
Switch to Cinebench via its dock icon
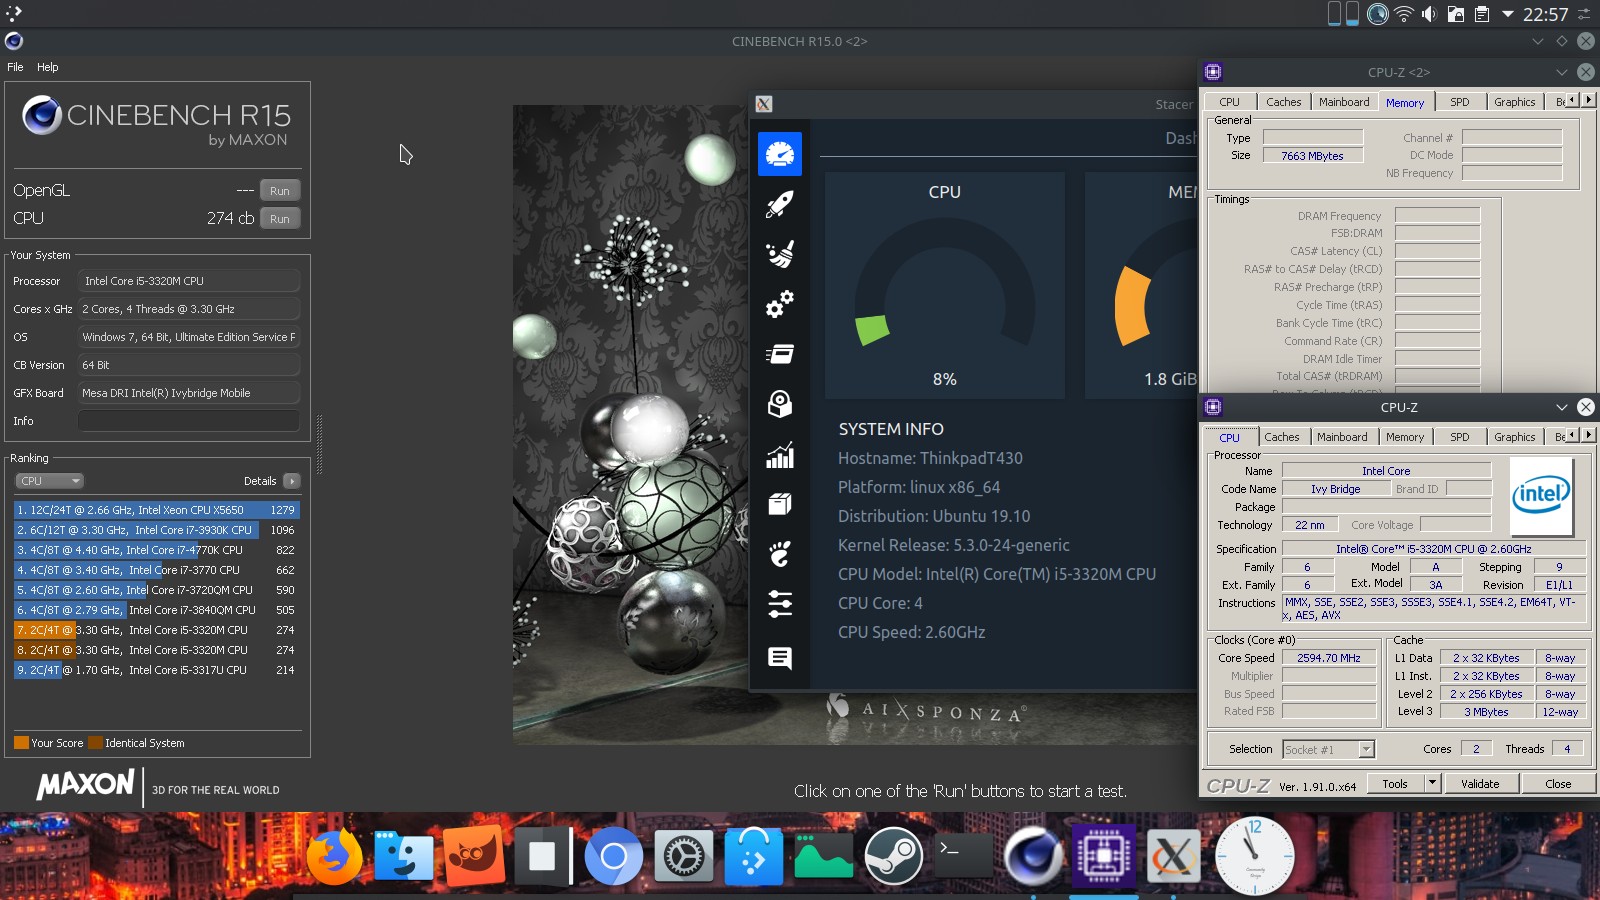click(1034, 856)
